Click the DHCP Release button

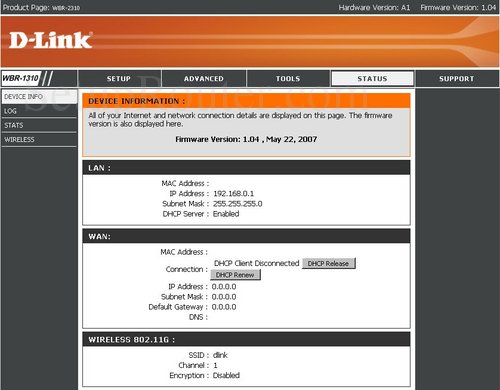tap(329, 263)
